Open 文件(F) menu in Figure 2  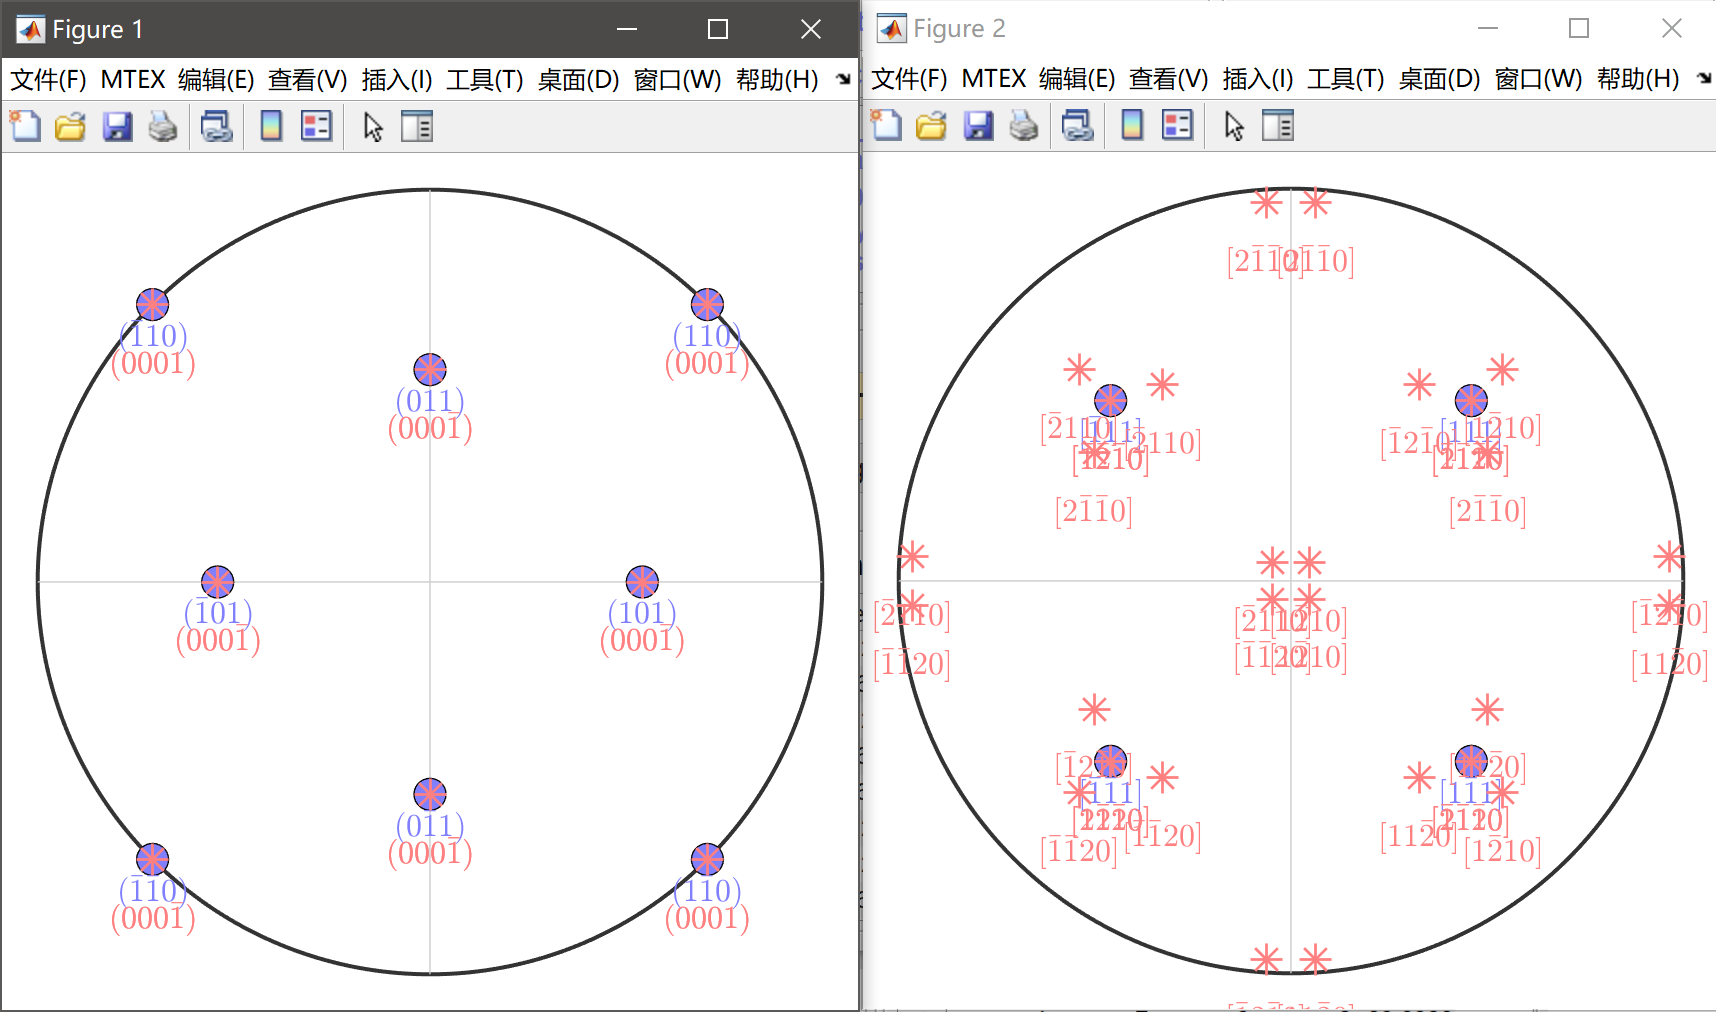[909, 79]
